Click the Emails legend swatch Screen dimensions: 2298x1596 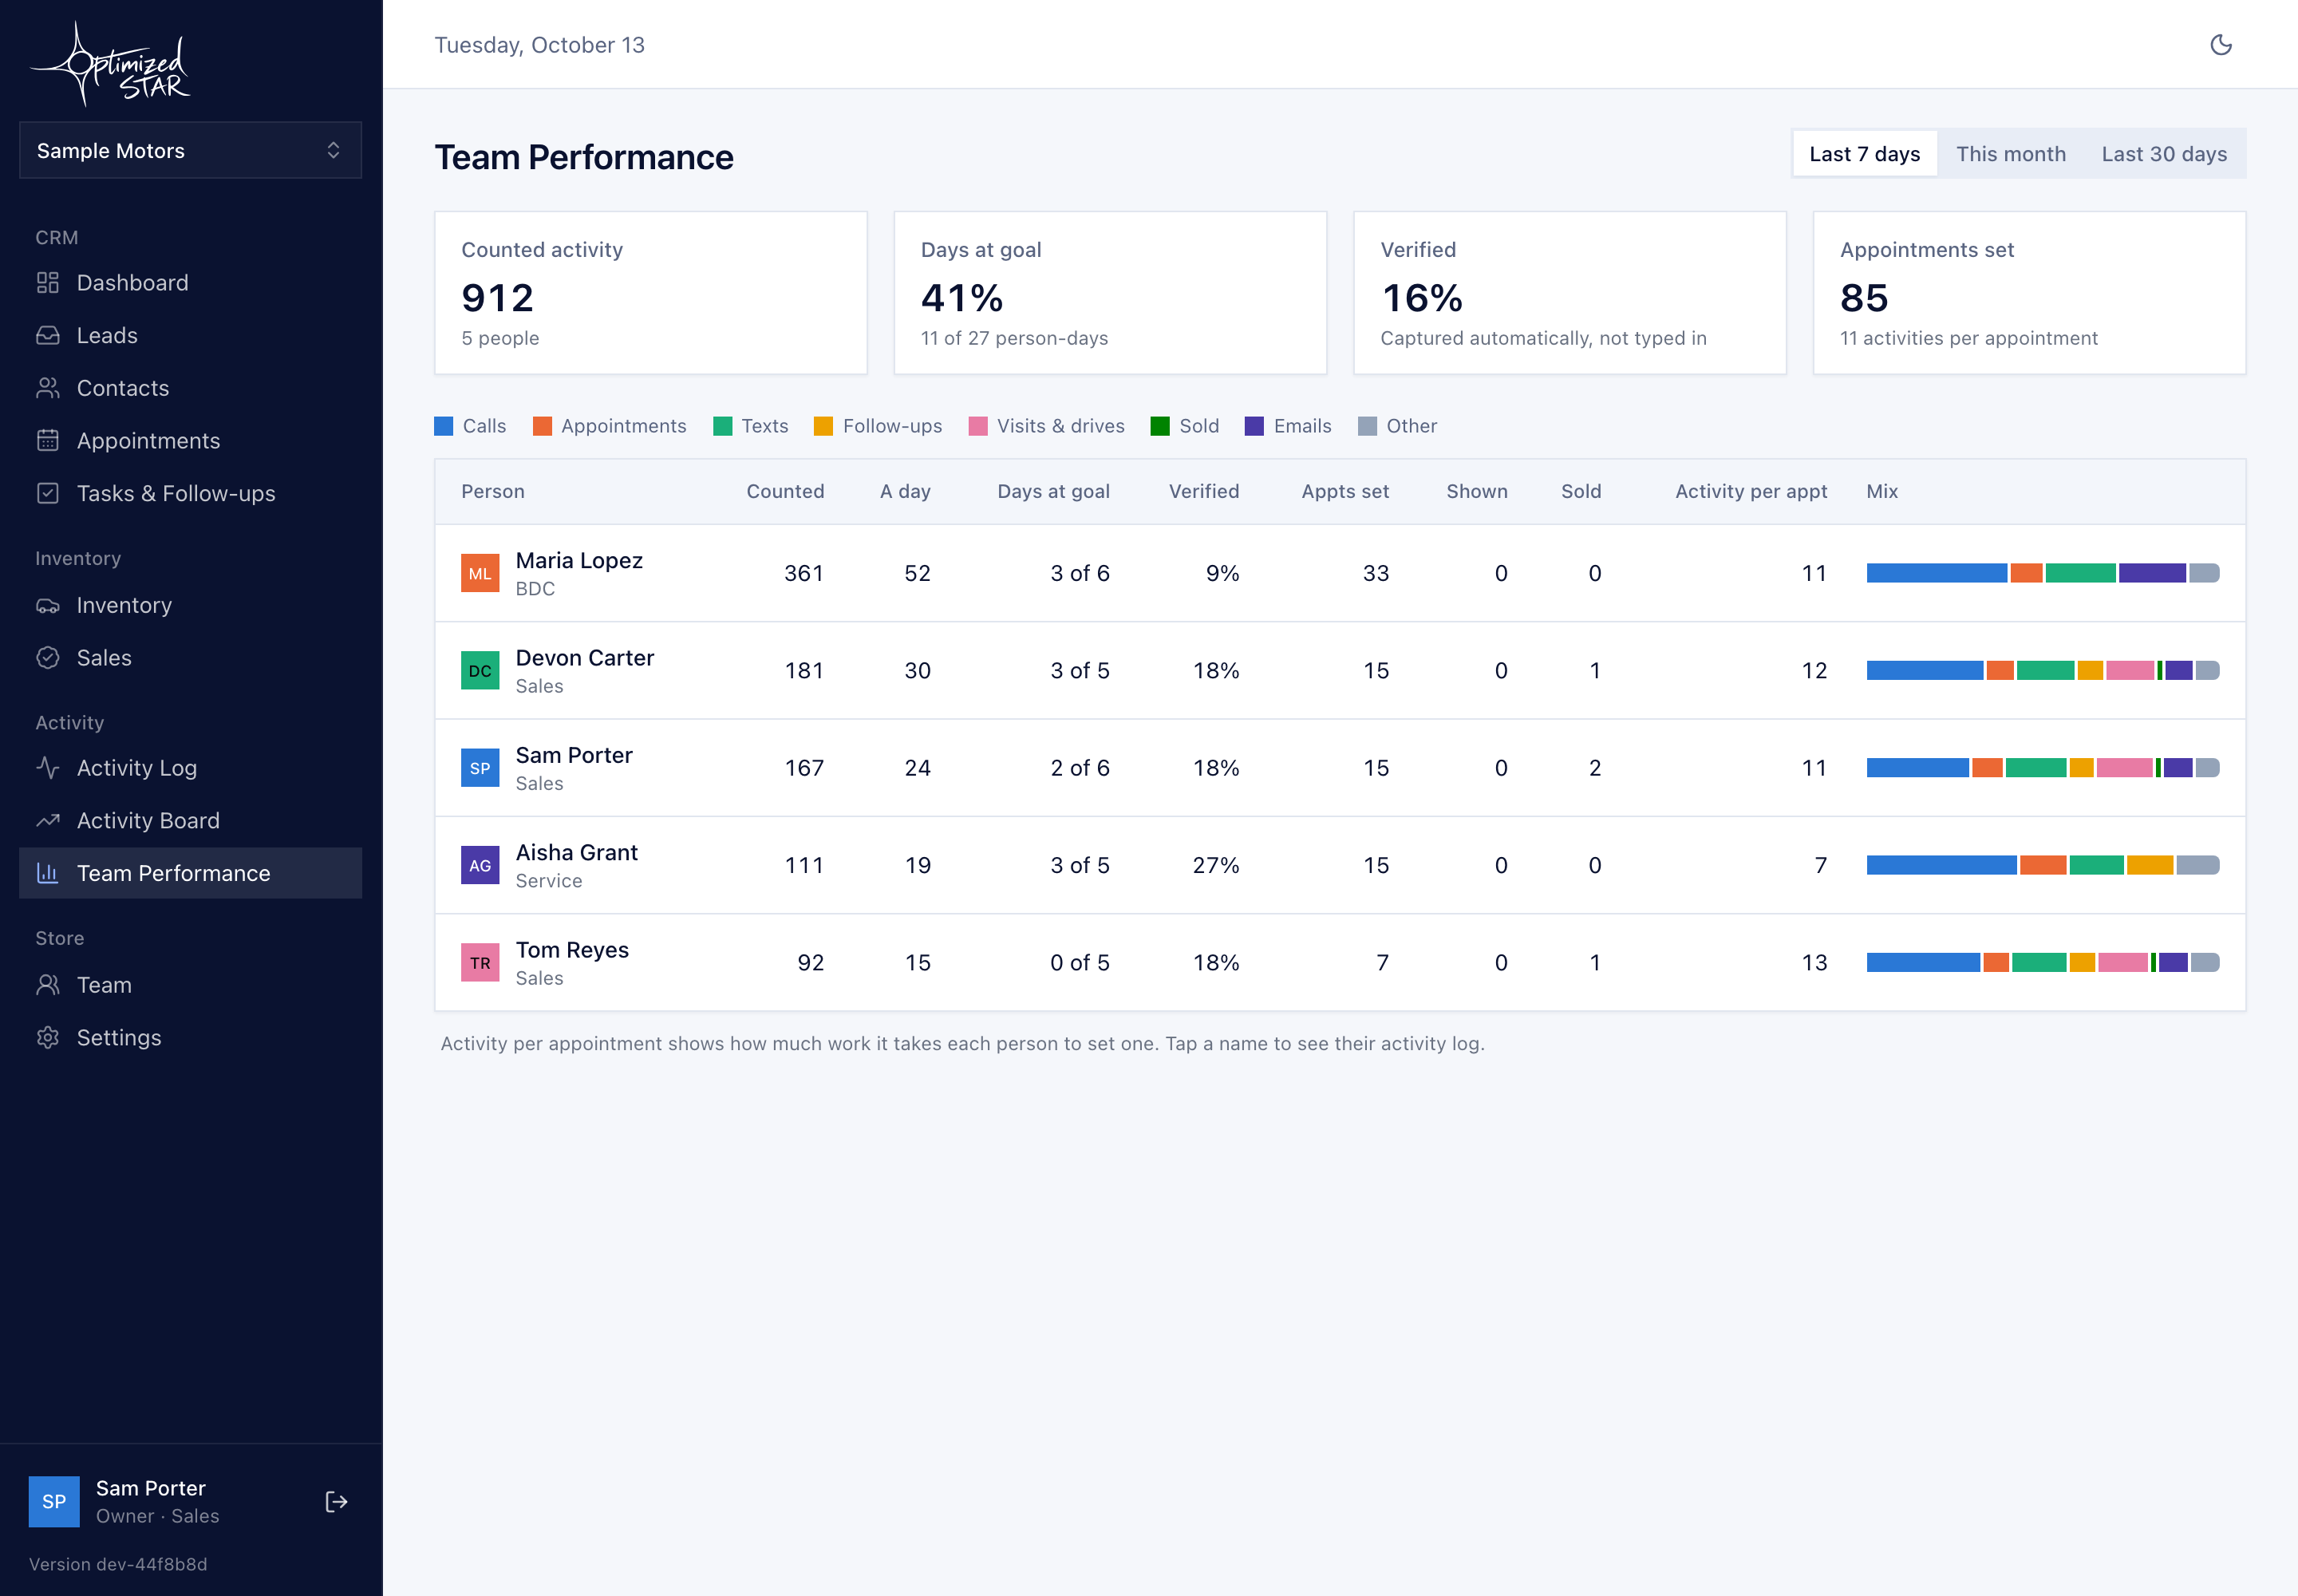click(x=1254, y=427)
